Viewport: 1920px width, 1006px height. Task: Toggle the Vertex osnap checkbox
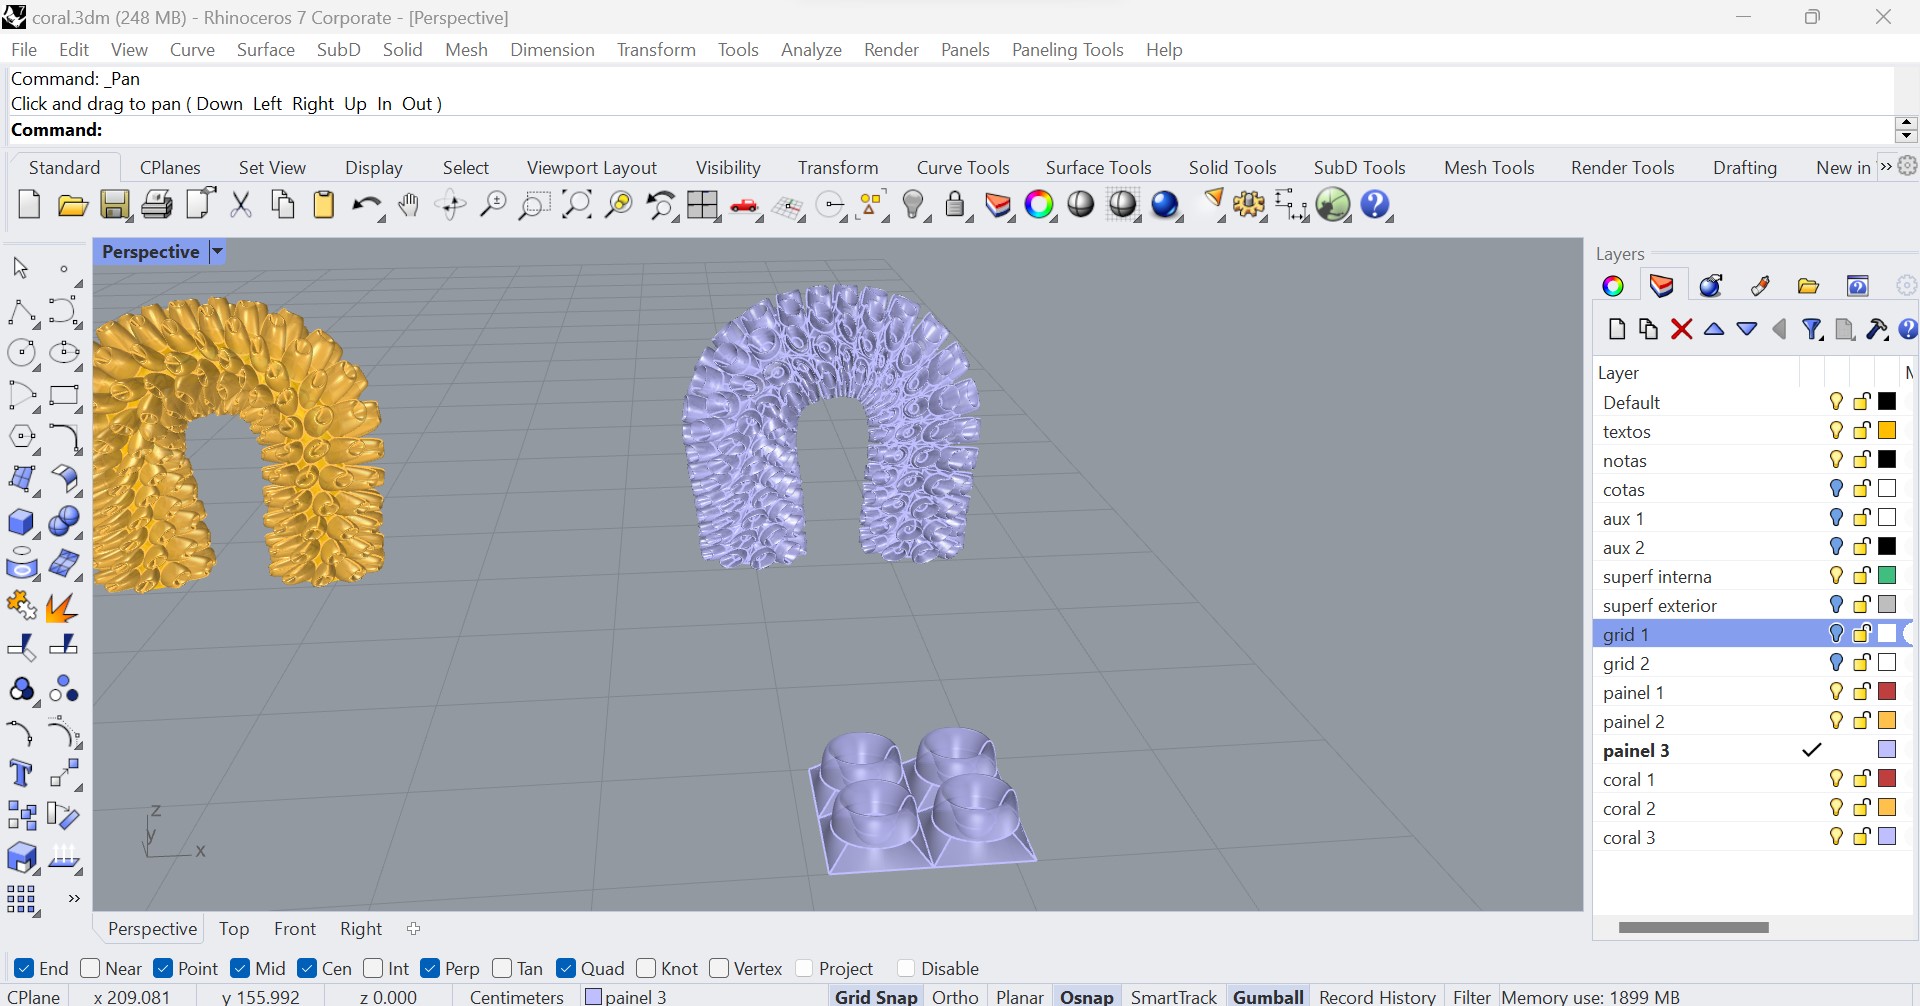[719, 968]
